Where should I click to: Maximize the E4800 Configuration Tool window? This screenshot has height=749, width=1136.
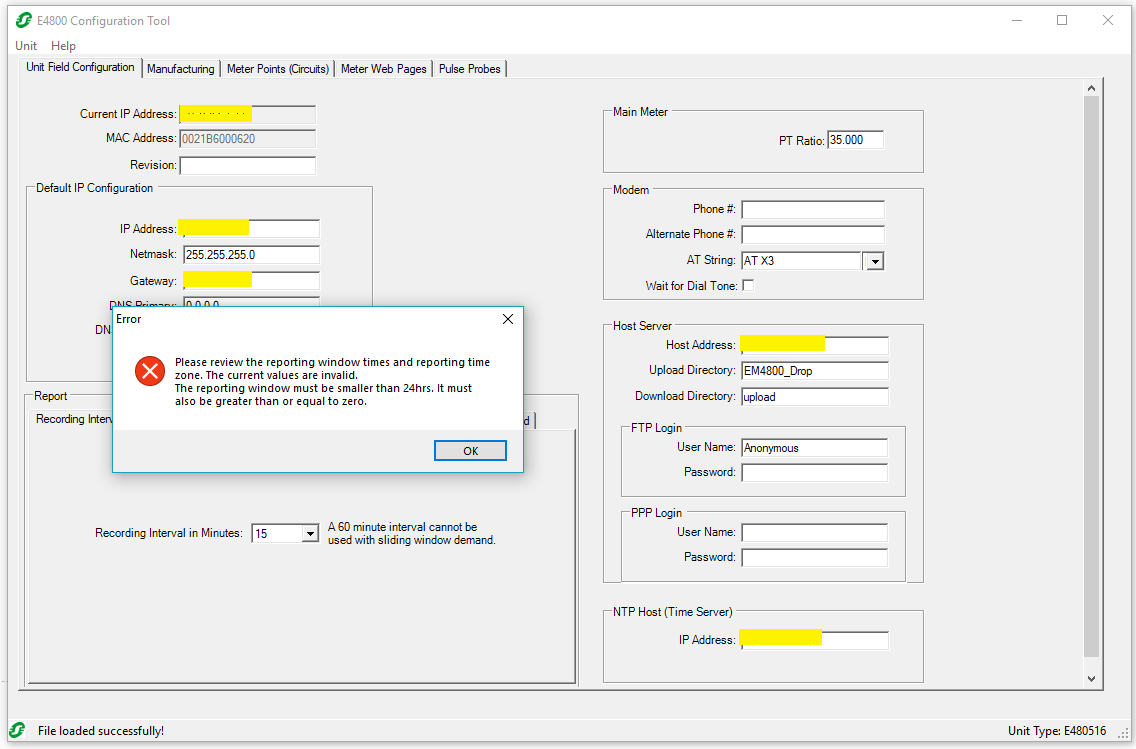click(1062, 20)
